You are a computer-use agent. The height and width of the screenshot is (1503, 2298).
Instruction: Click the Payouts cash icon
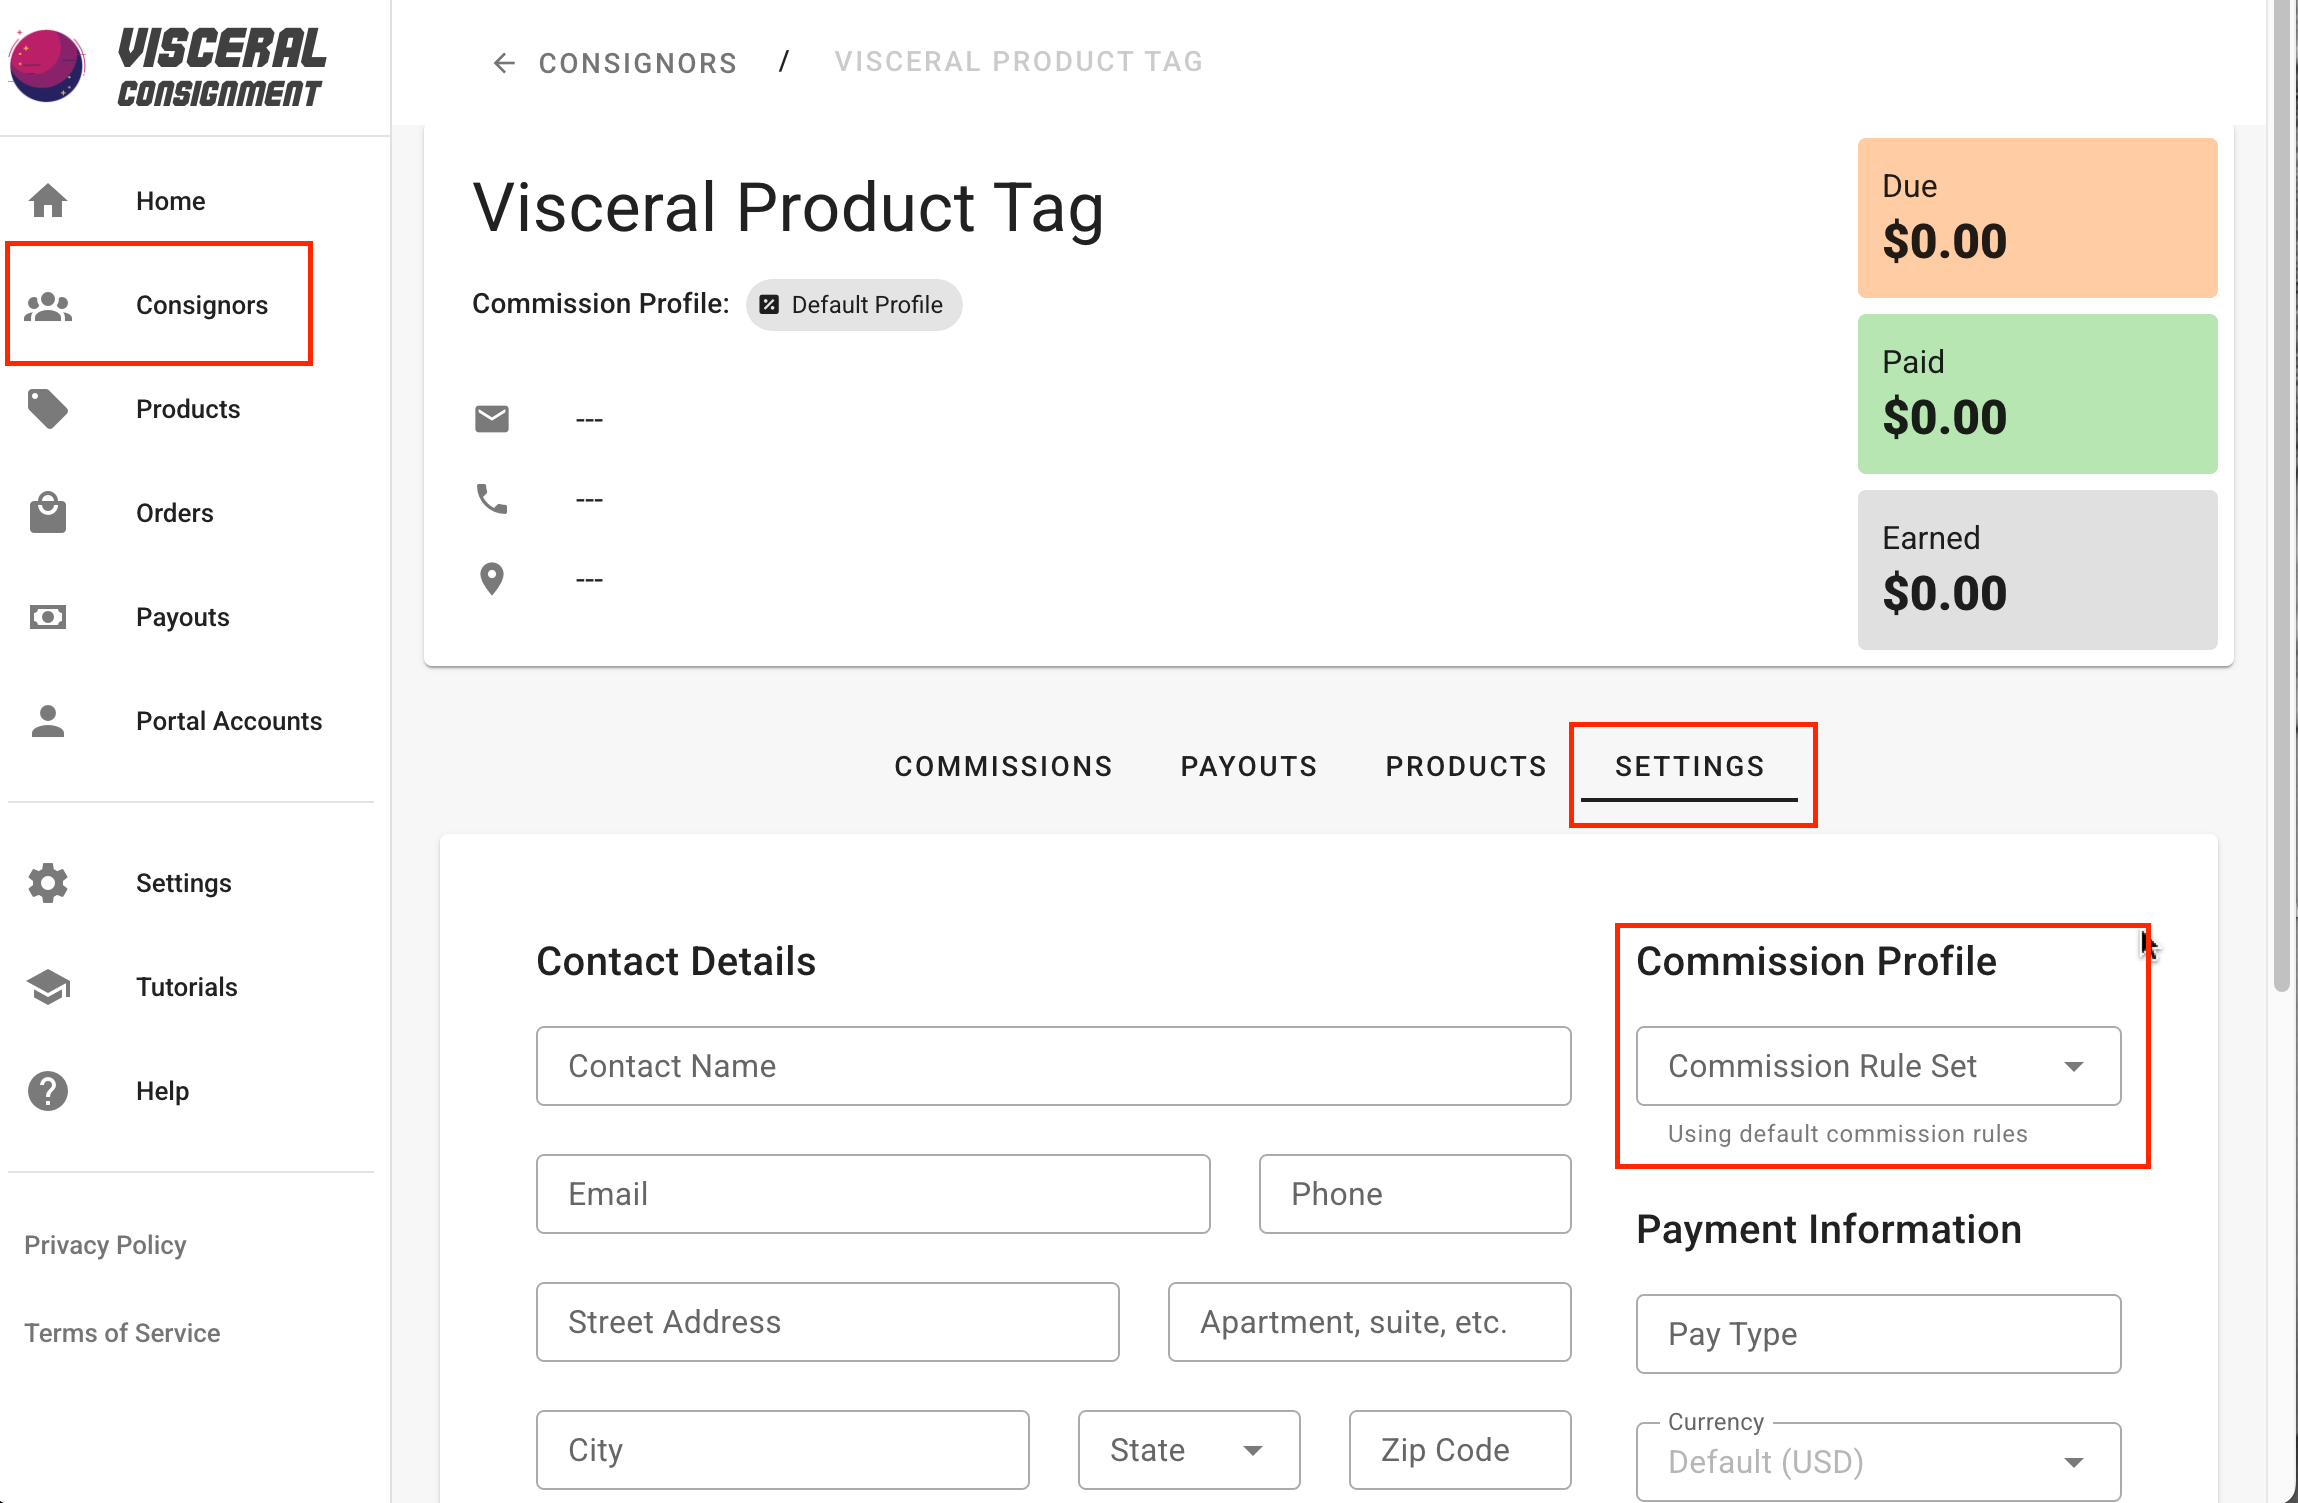[x=48, y=617]
